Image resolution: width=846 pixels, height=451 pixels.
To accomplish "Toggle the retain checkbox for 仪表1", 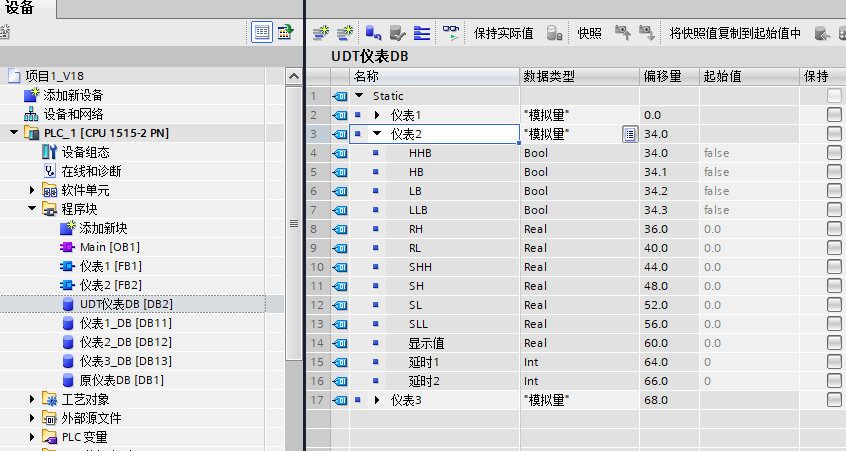I will click(834, 115).
